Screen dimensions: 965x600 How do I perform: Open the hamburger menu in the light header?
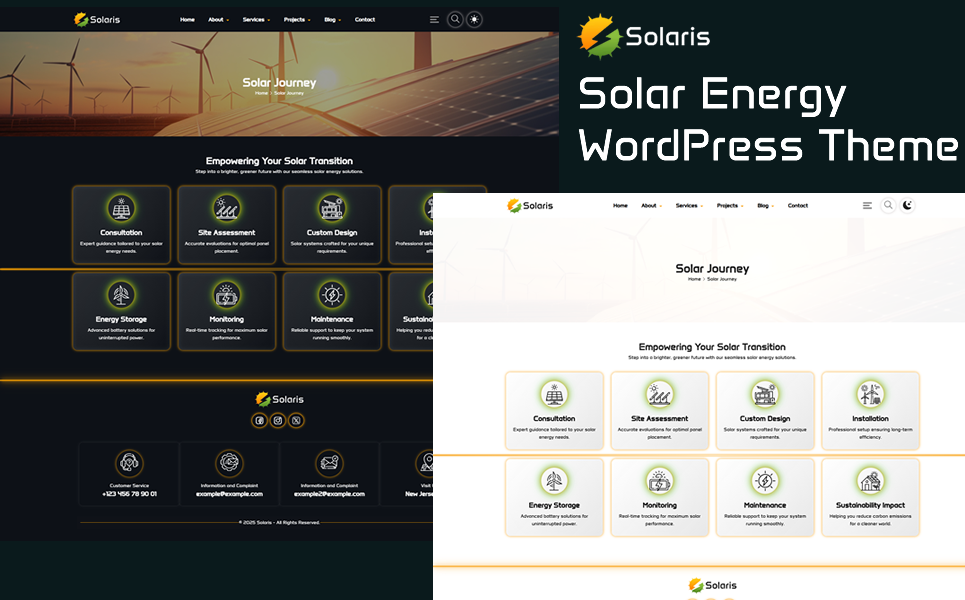click(867, 205)
